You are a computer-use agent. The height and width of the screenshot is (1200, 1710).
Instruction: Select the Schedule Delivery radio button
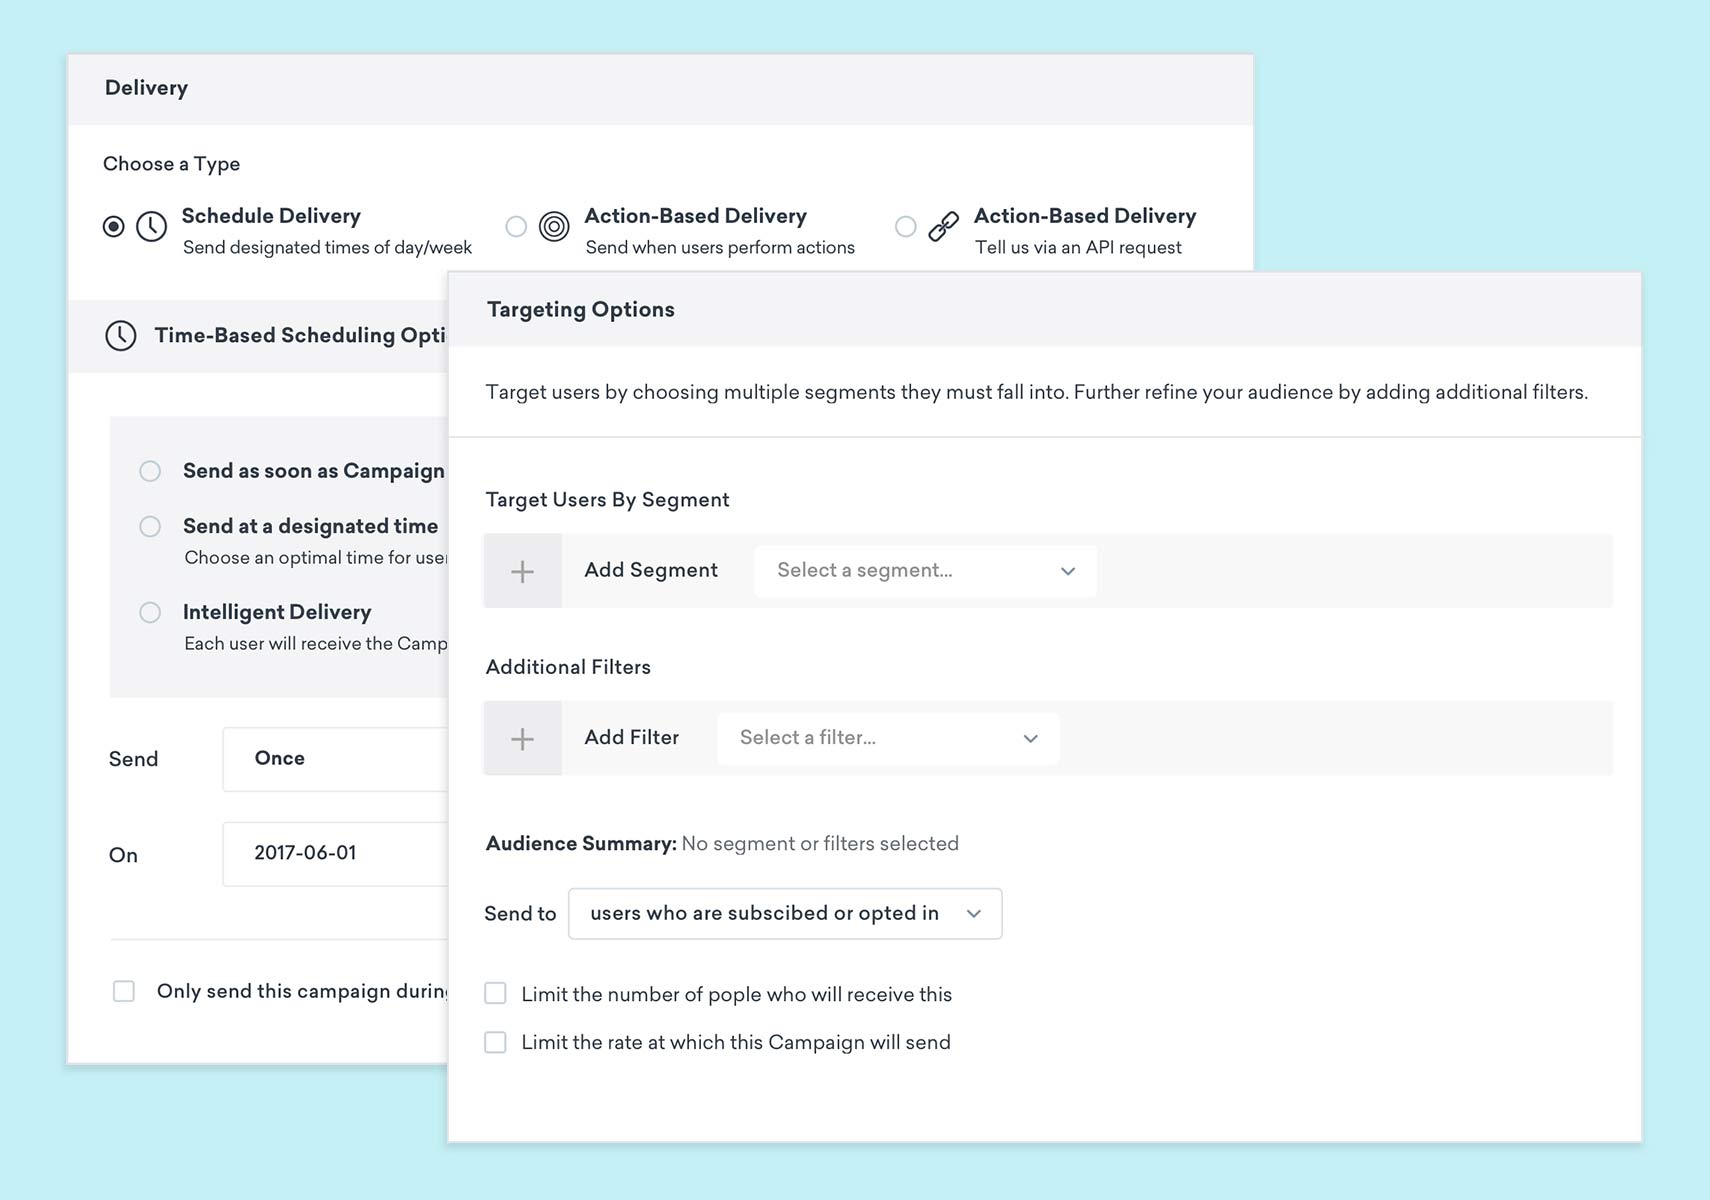(x=114, y=227)
